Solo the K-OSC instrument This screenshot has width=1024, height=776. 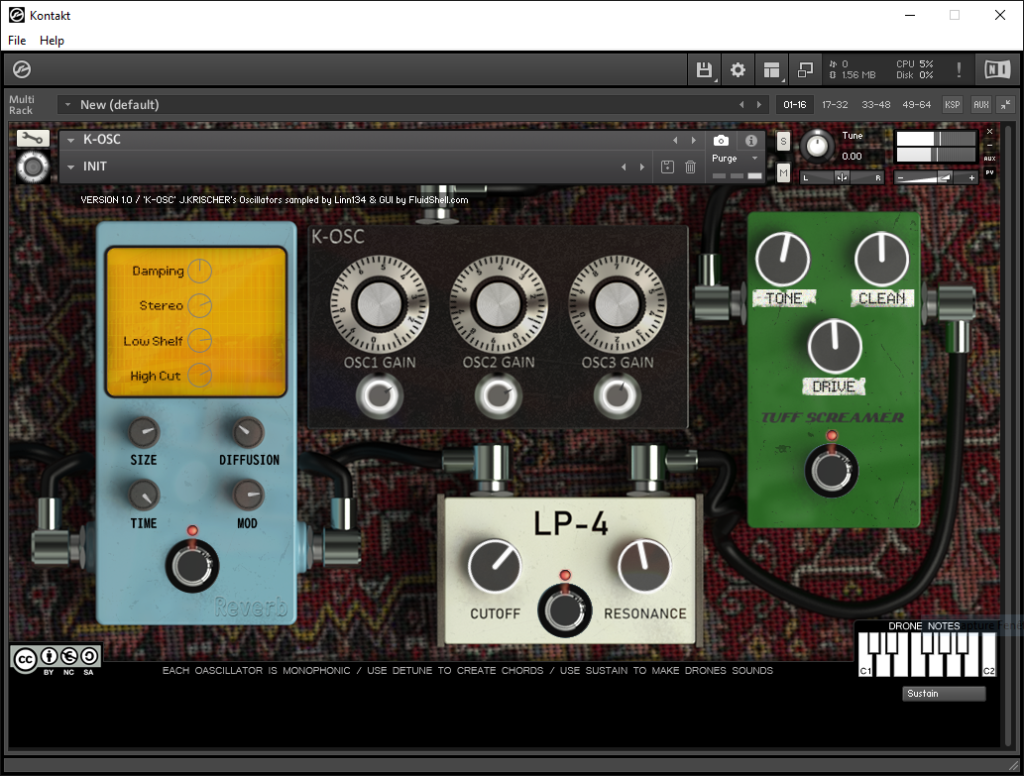point(784,141)
